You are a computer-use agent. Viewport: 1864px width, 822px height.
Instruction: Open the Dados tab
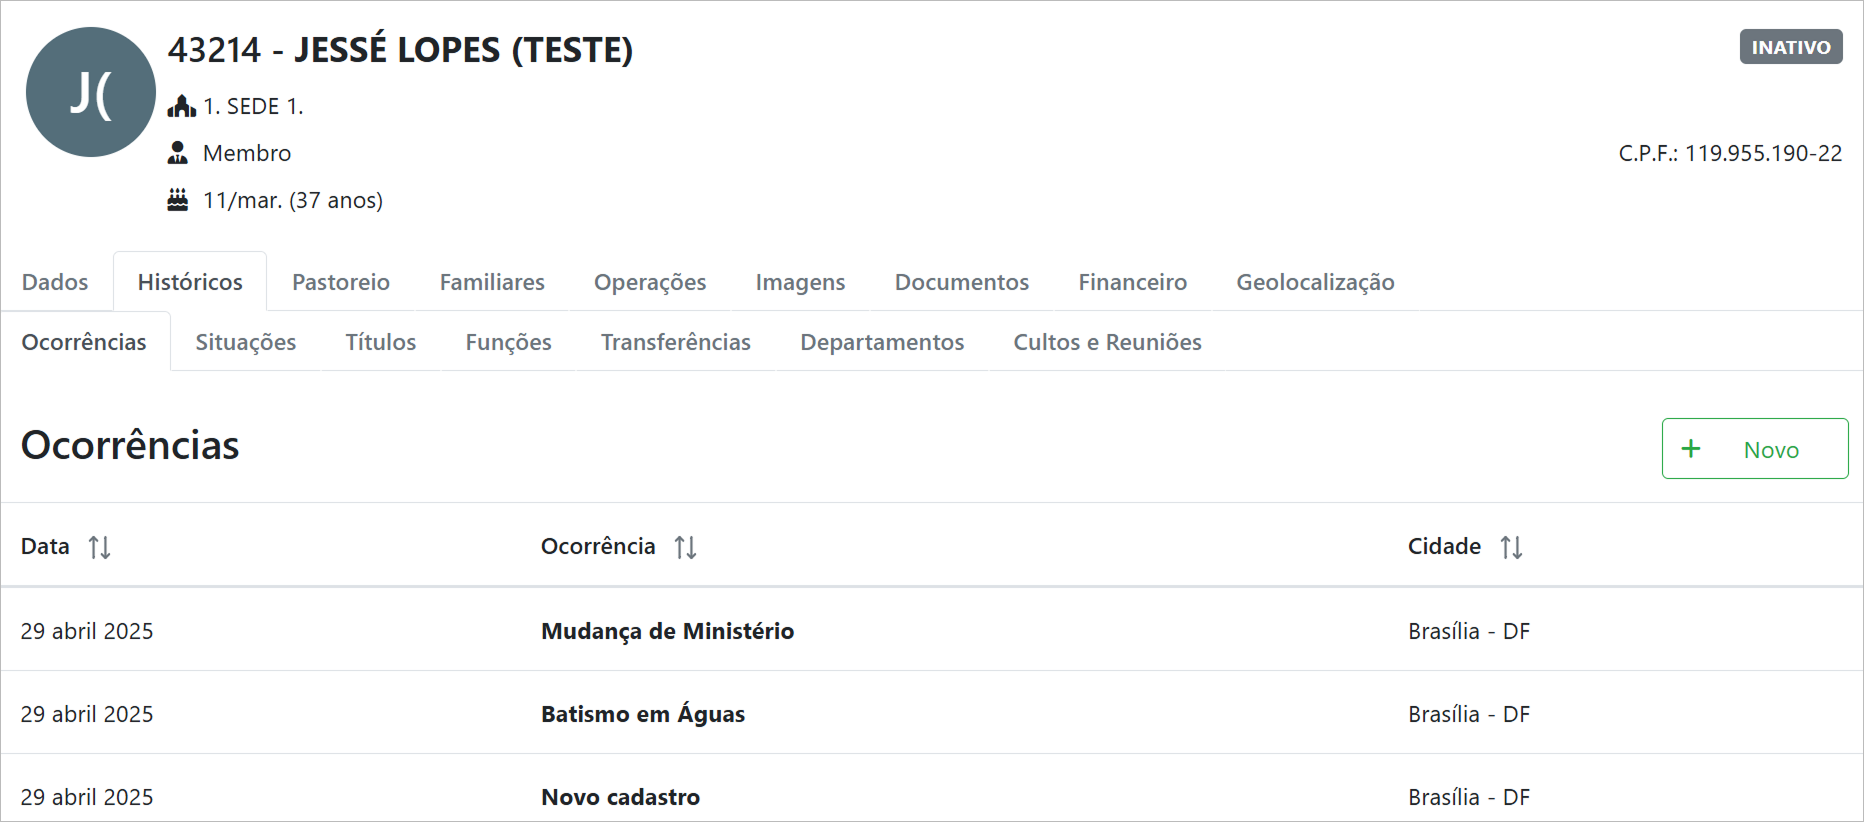point(55,282)
